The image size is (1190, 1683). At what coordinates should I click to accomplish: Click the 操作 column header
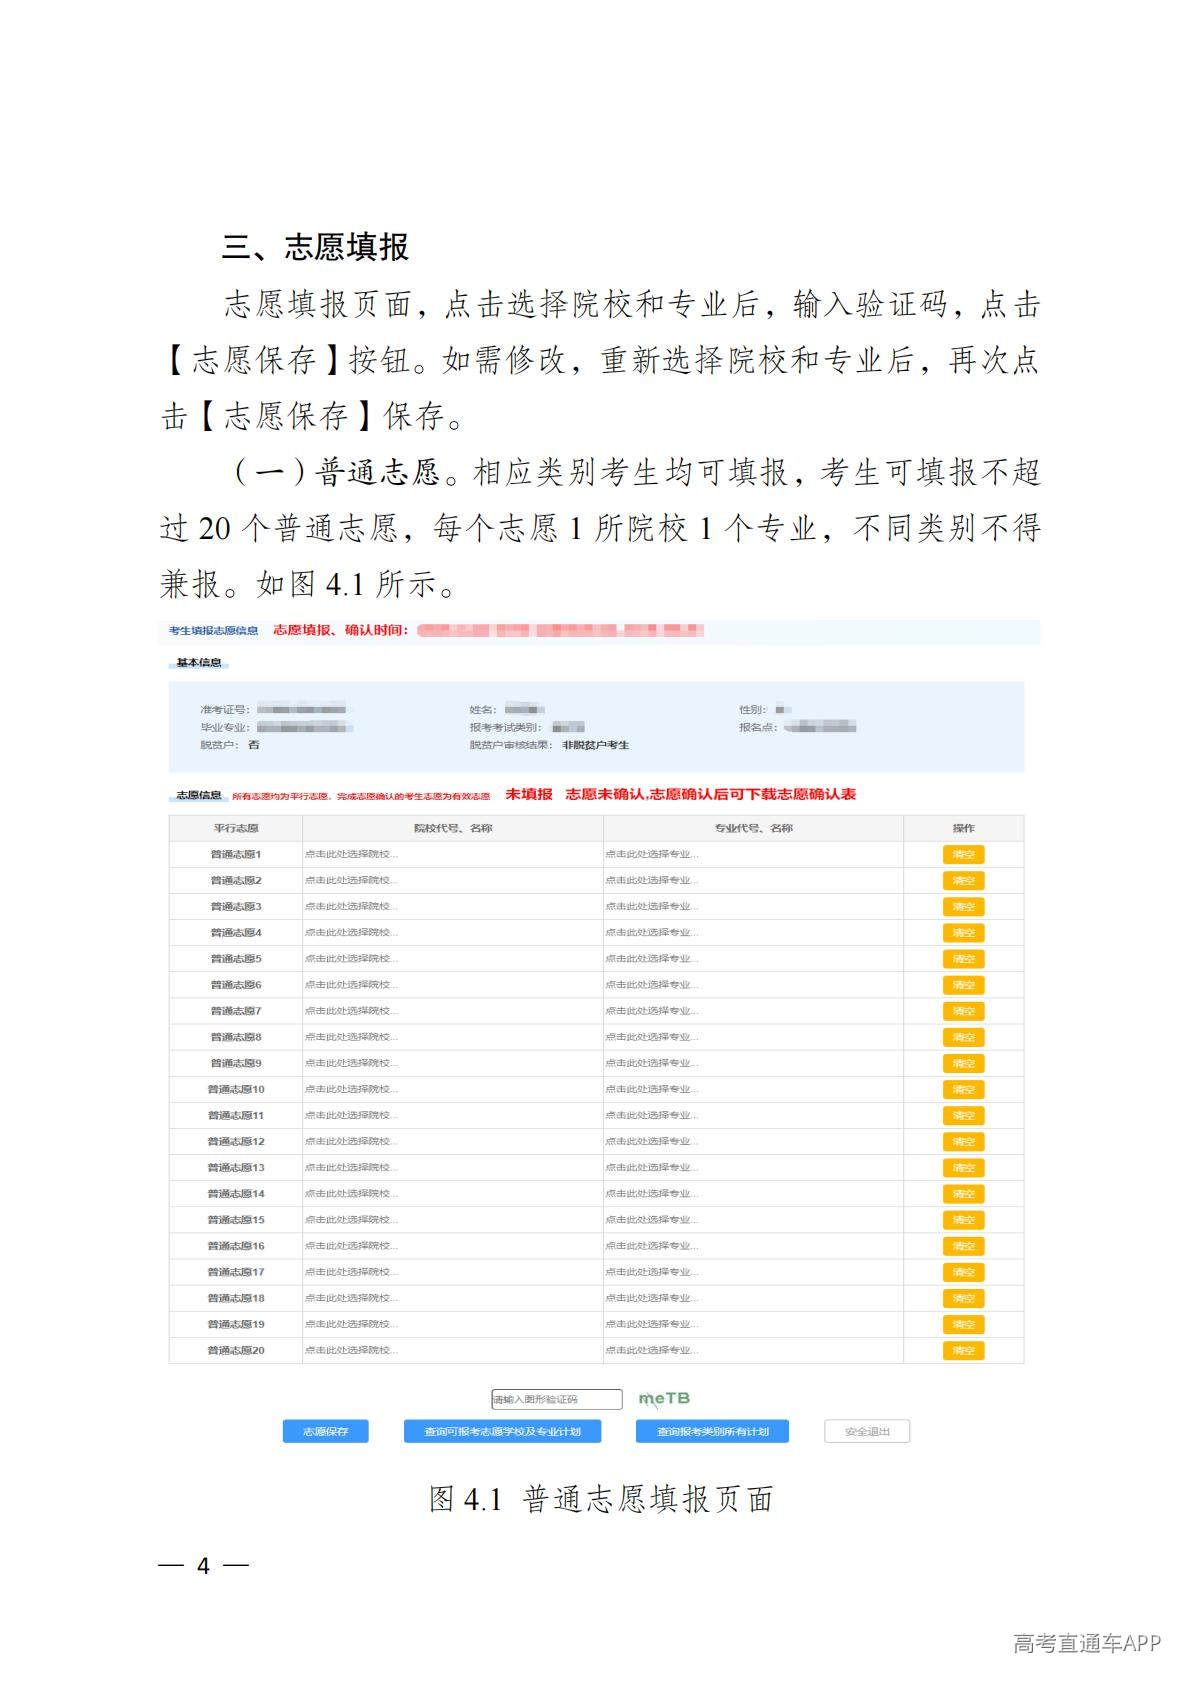(x=963, y=828)
